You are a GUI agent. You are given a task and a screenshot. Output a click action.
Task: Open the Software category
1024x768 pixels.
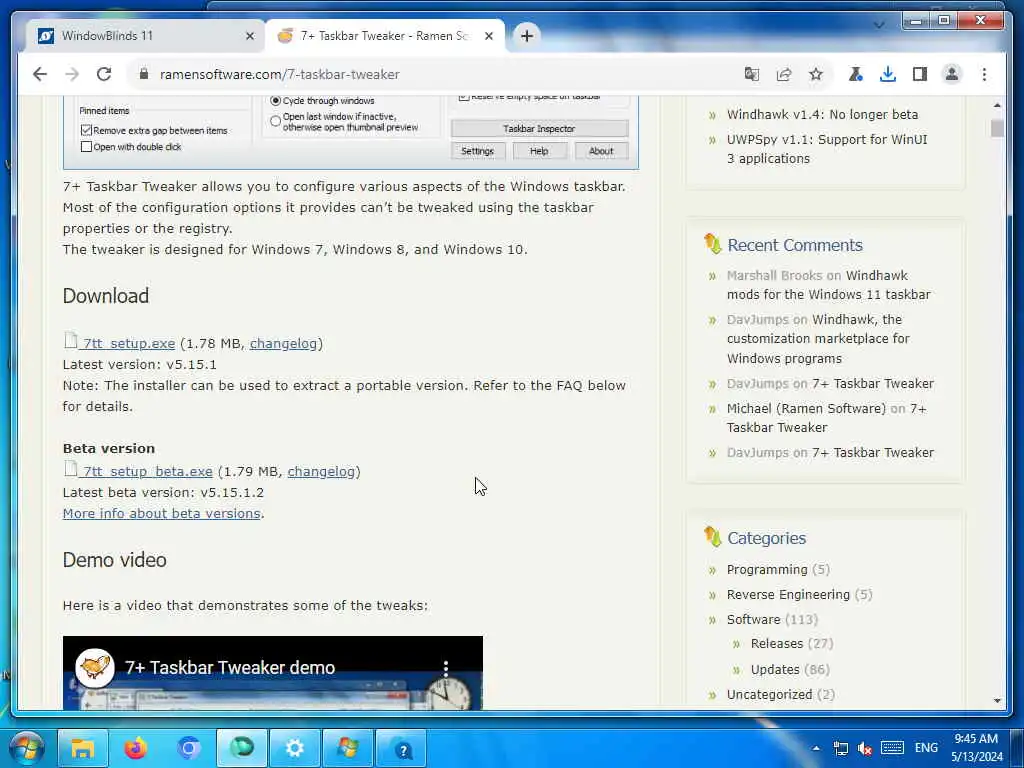tap(753, 619)
